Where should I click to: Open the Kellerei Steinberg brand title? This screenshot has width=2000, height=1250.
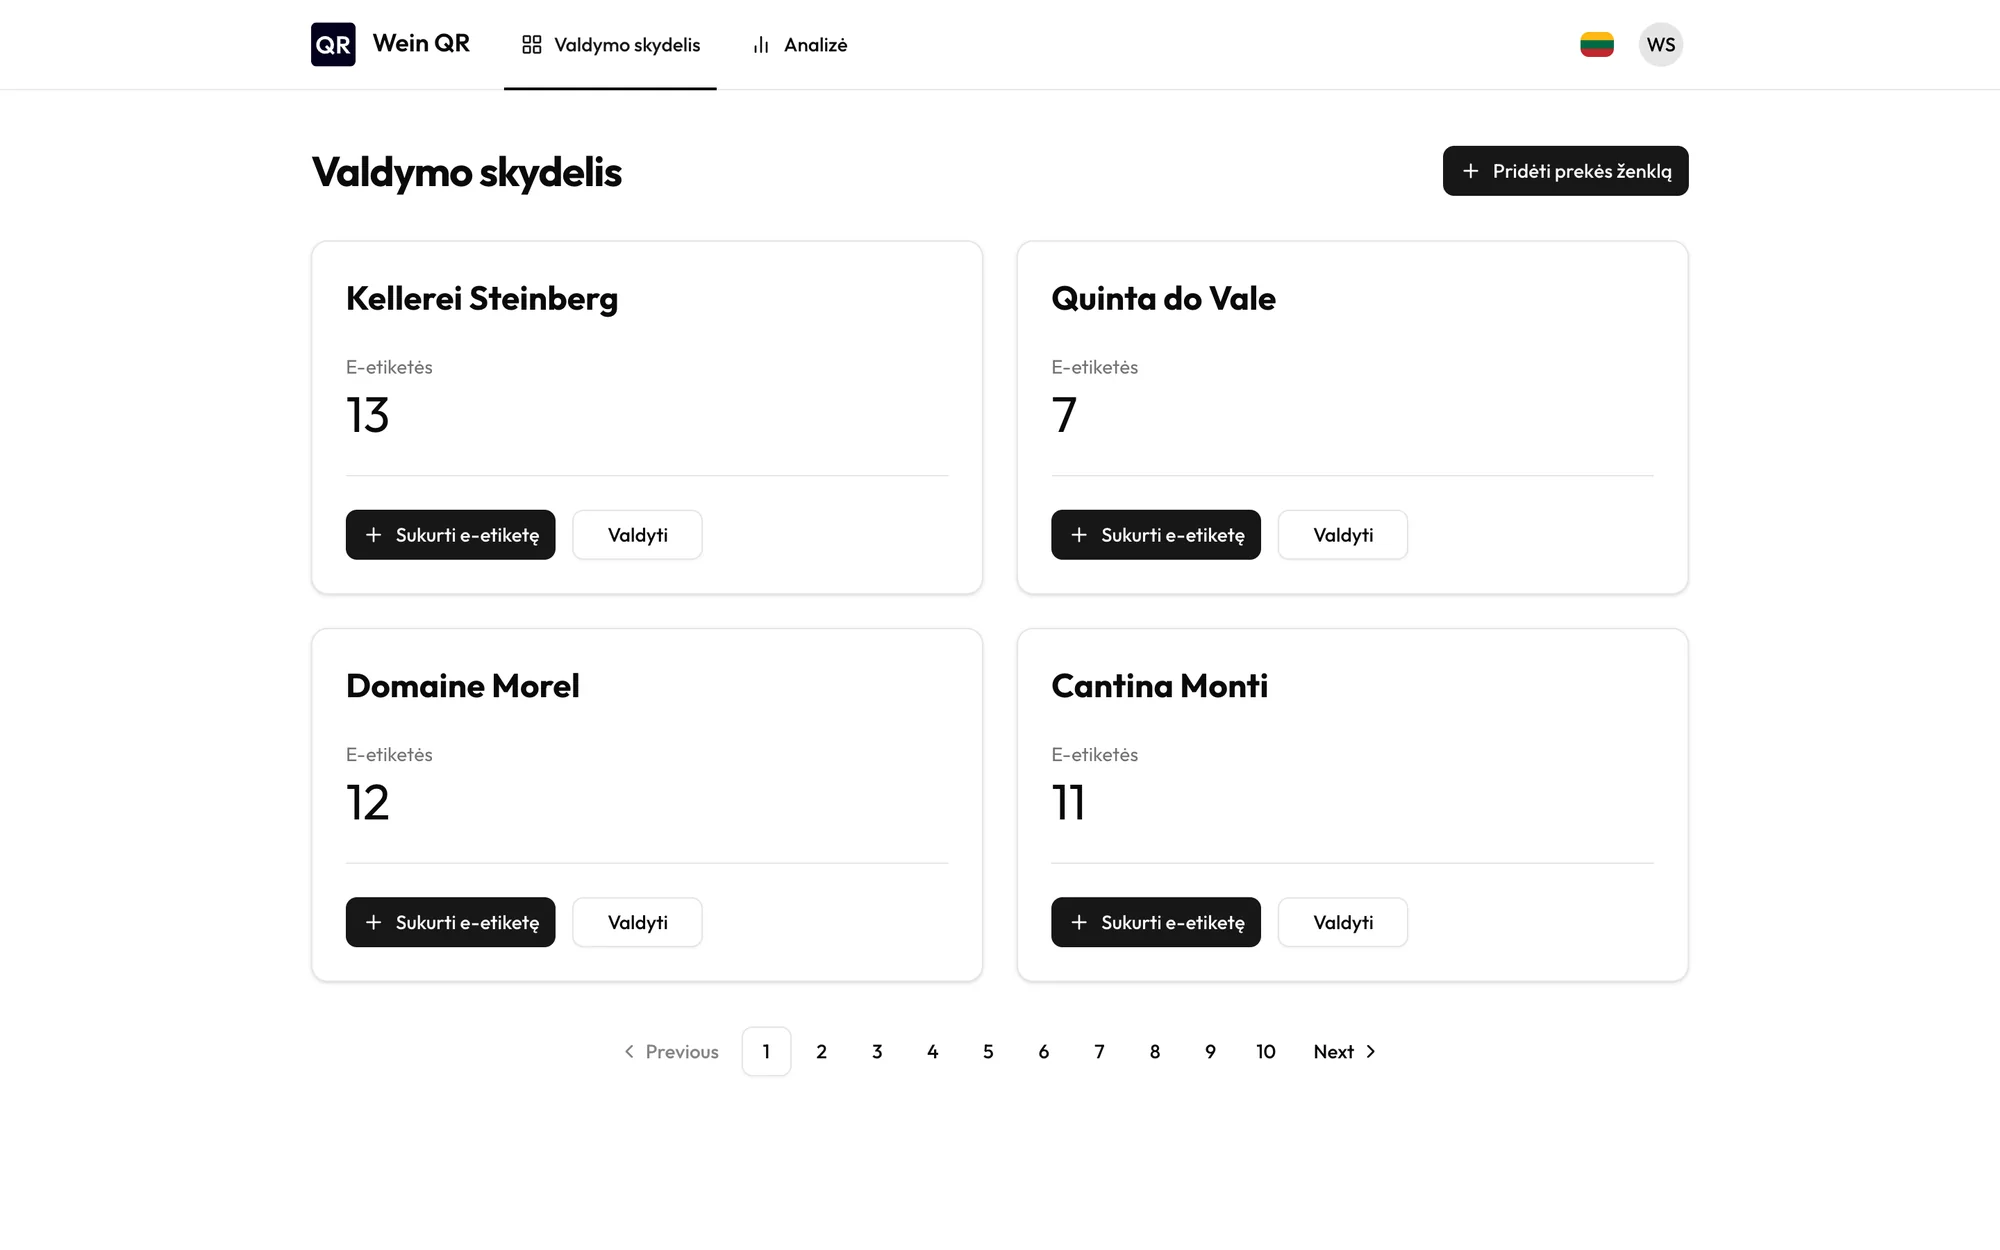482,298
